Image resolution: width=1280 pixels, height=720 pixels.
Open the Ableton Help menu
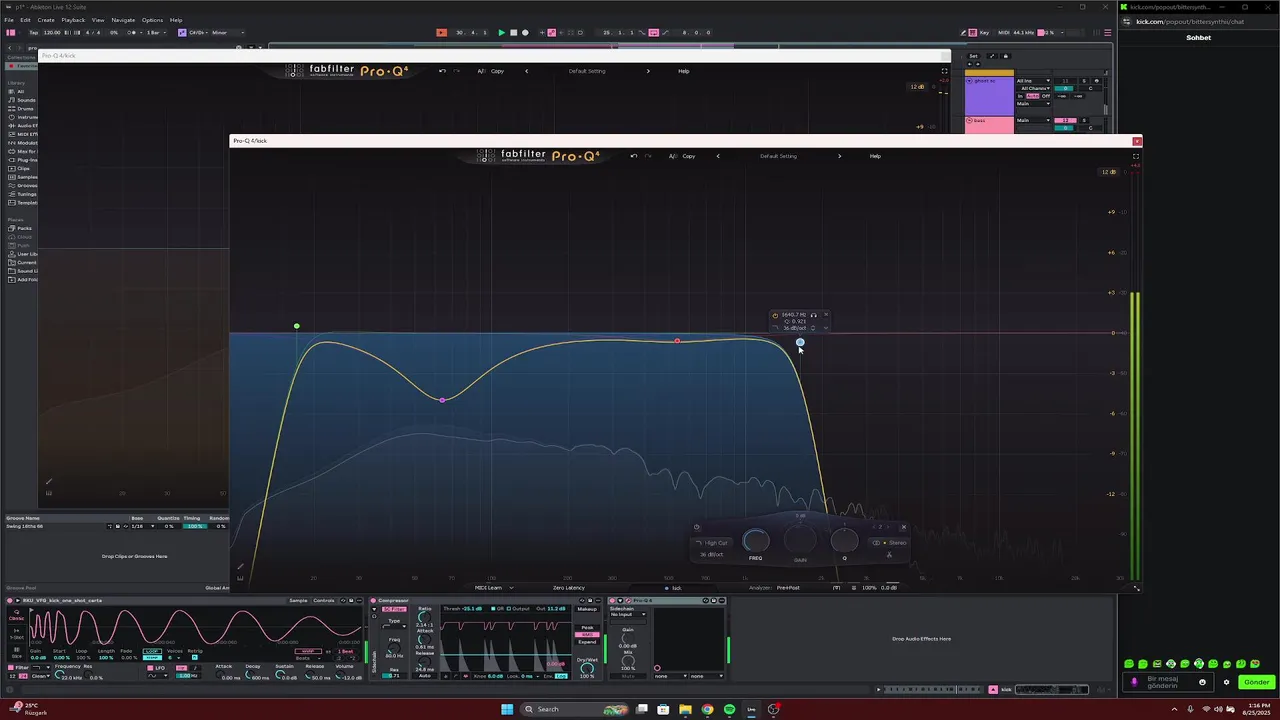click(x=176, y=20)
